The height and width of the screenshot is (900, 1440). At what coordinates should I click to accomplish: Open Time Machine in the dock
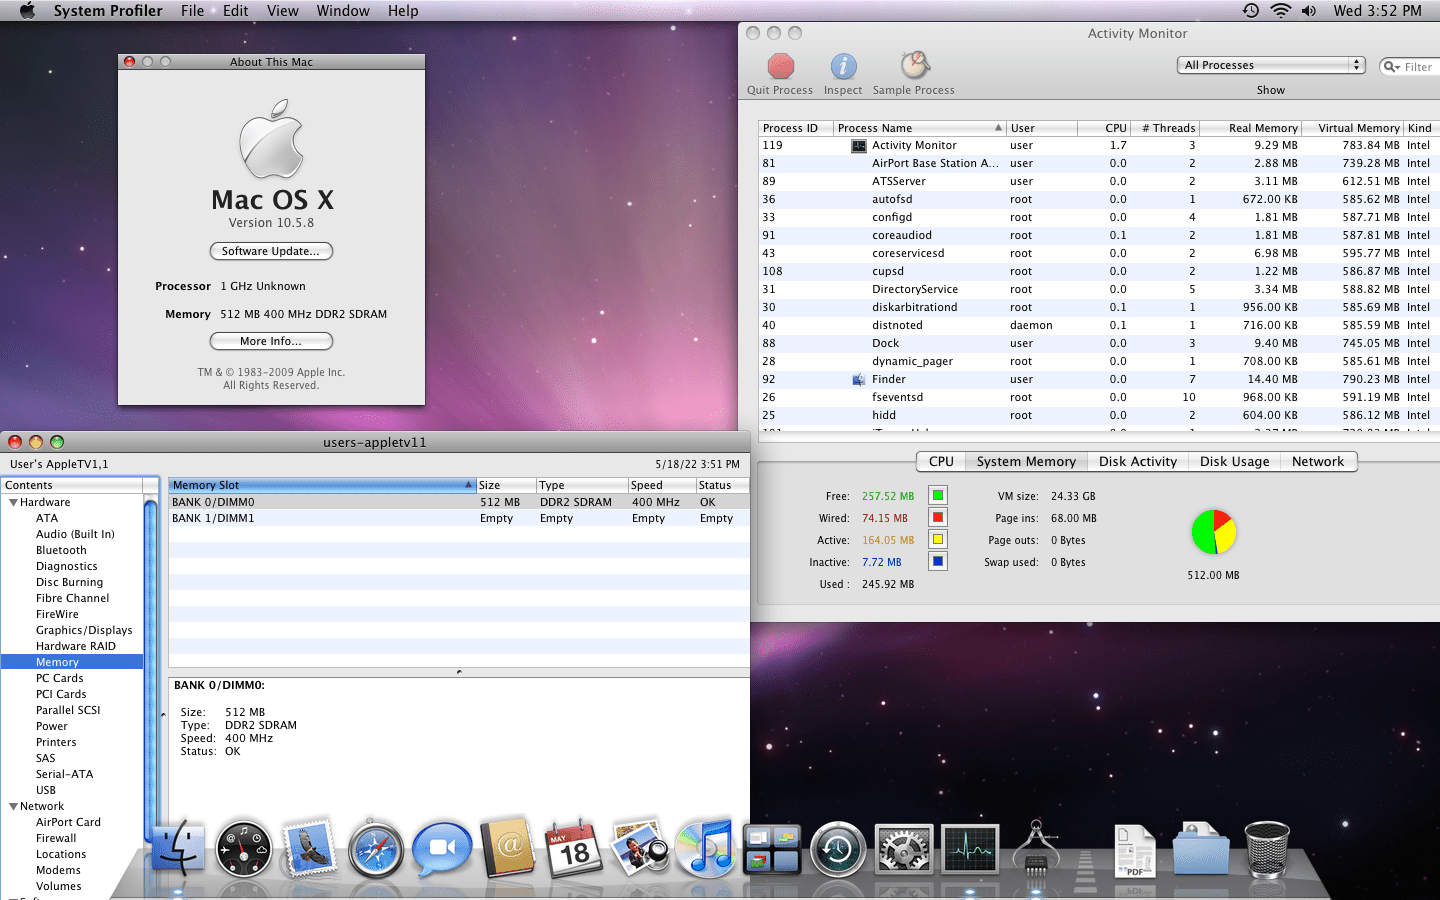click(838, 850)
